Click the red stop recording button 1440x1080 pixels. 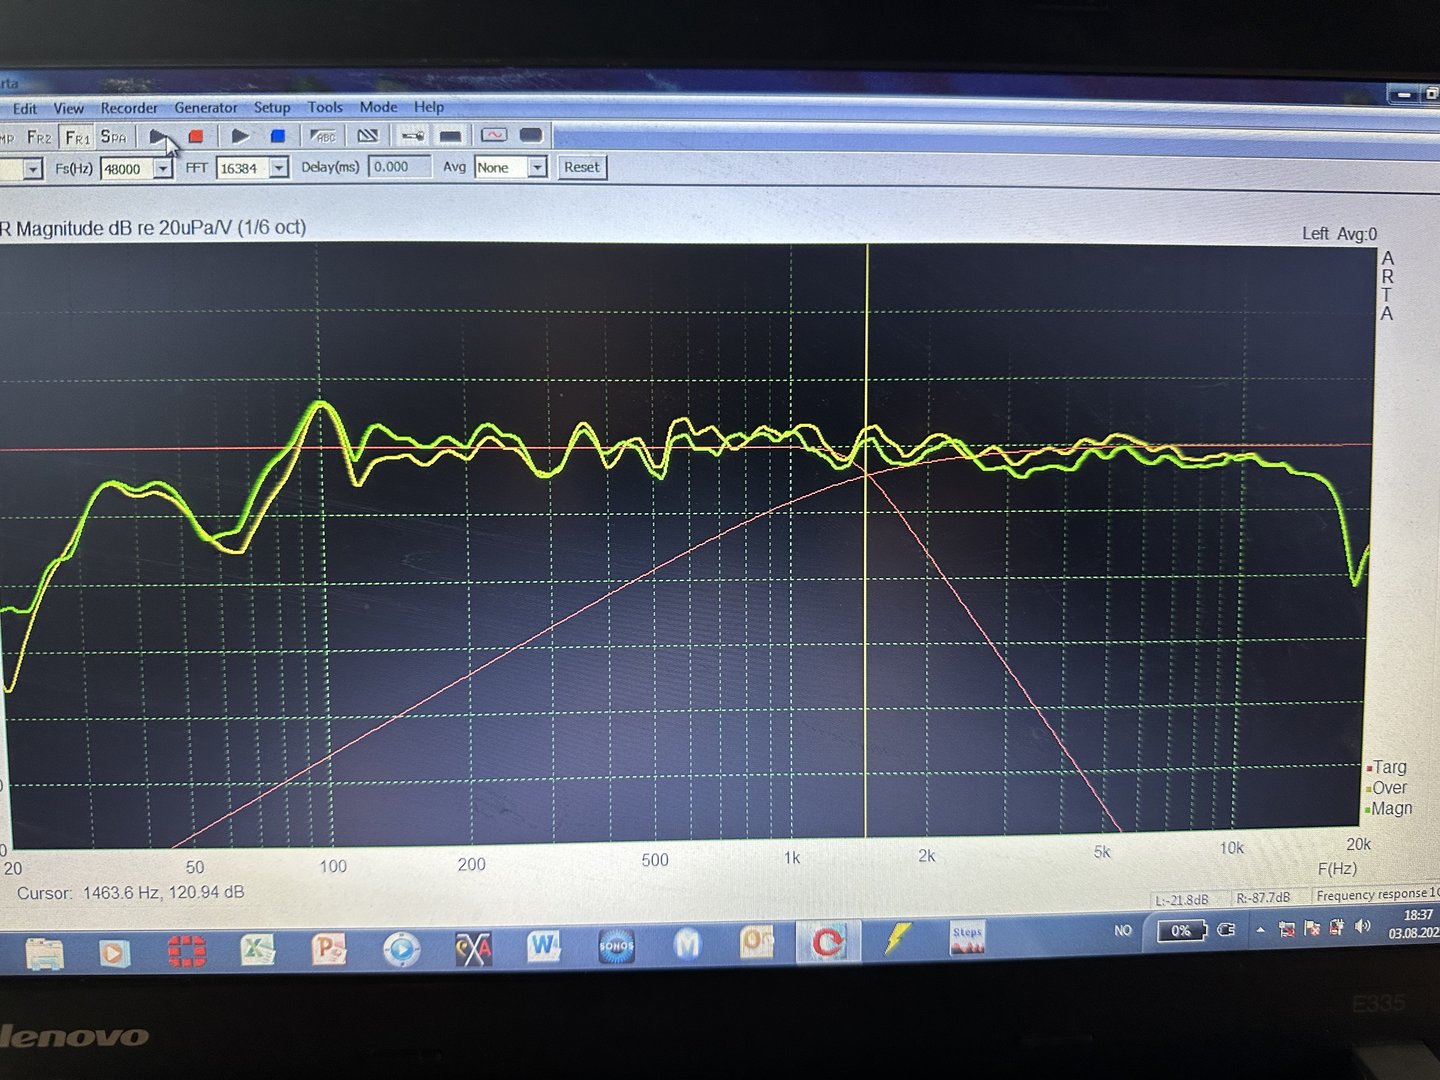196,136
